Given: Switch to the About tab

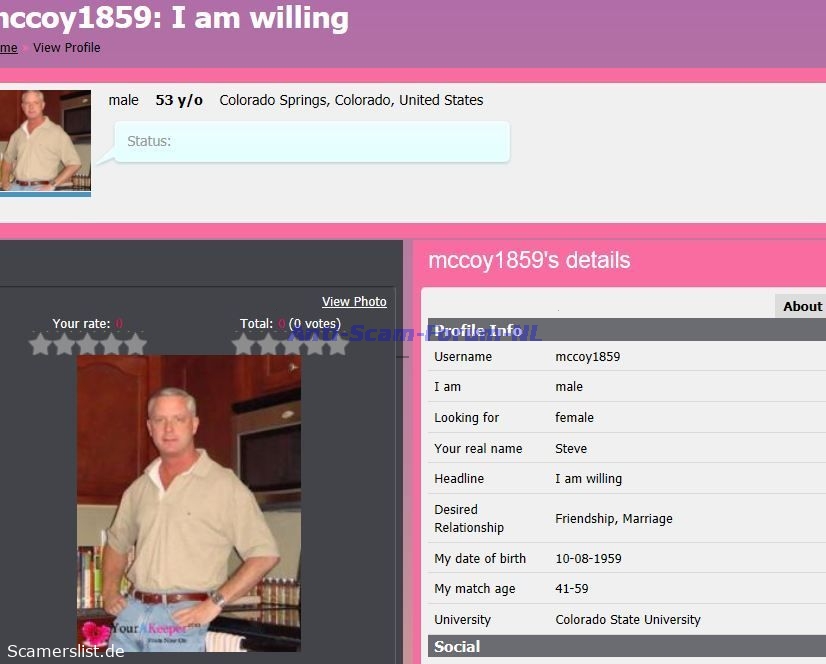Looking at the screenshot, I should pos(801,306).
